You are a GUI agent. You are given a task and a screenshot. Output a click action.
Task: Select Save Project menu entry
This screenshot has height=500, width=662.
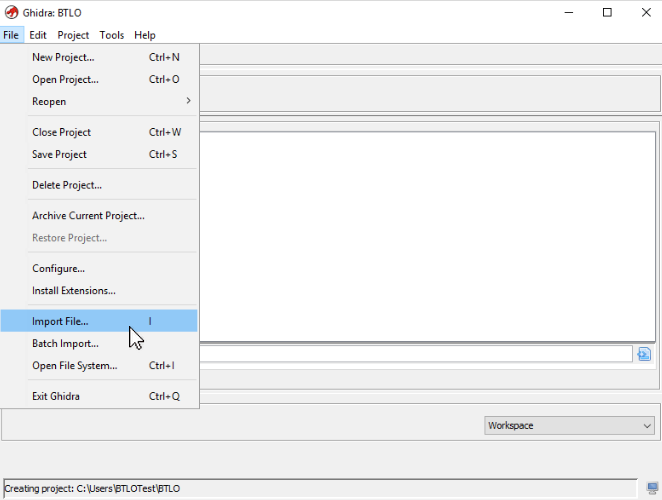click(x=99, y=154)
